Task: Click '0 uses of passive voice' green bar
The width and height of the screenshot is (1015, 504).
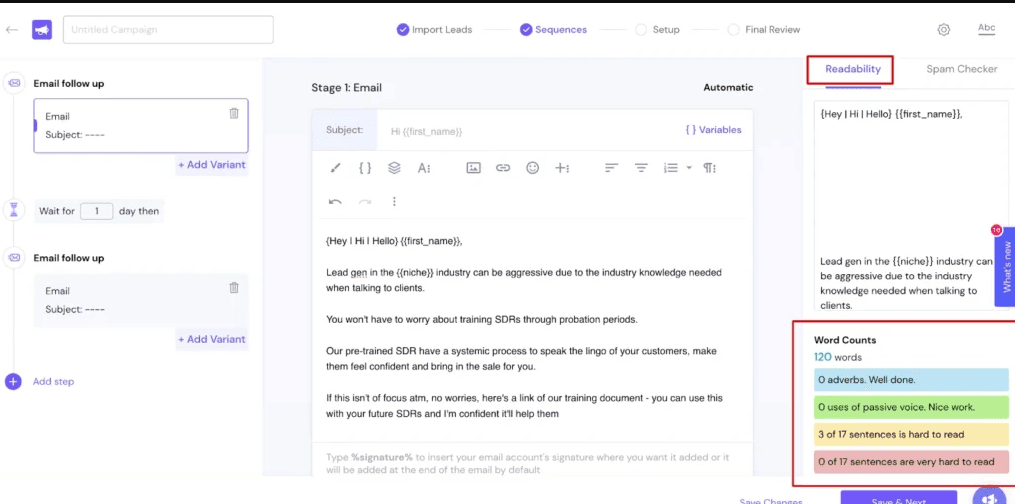Action: tap(911, 407)
